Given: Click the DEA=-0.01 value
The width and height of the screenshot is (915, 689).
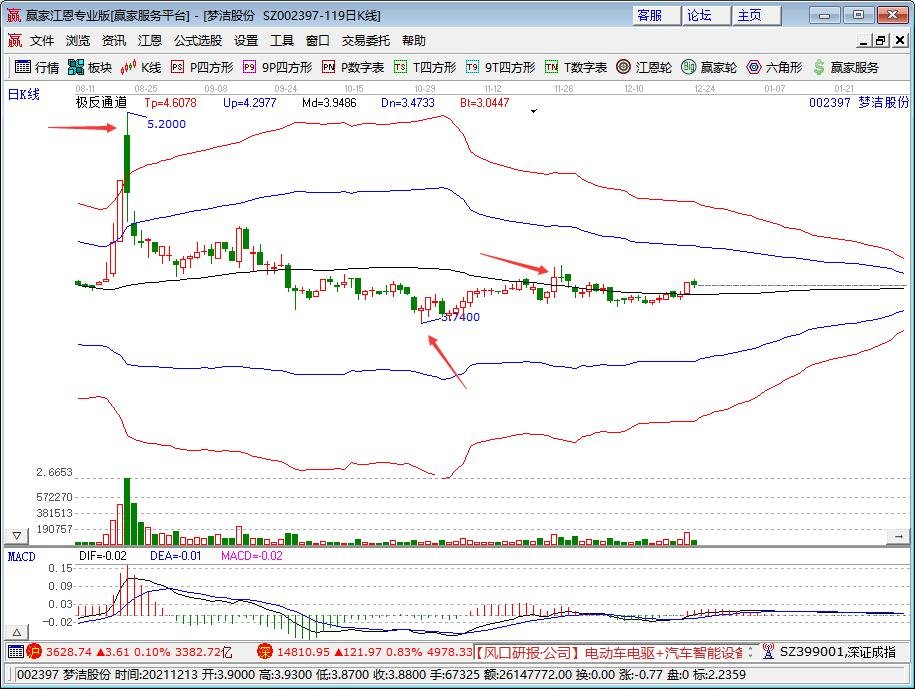Looking at the screenshot, I should [x=176, y=556].
